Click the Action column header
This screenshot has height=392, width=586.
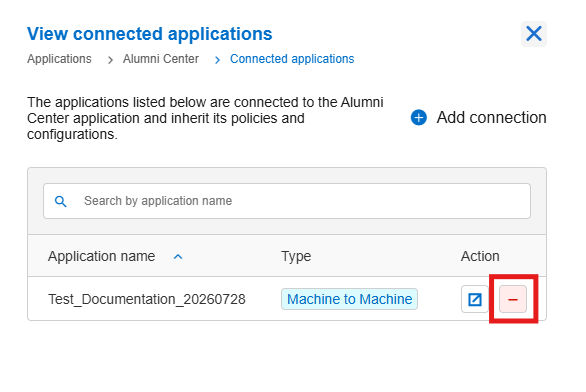coord(480,256)
